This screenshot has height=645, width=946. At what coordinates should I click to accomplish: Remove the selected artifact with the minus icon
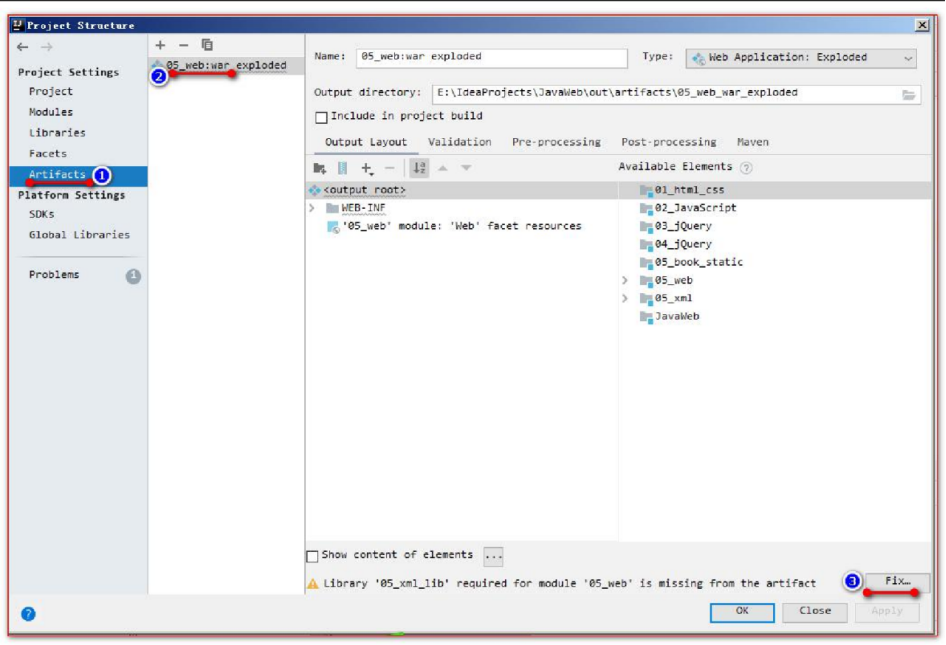point(183,45)
